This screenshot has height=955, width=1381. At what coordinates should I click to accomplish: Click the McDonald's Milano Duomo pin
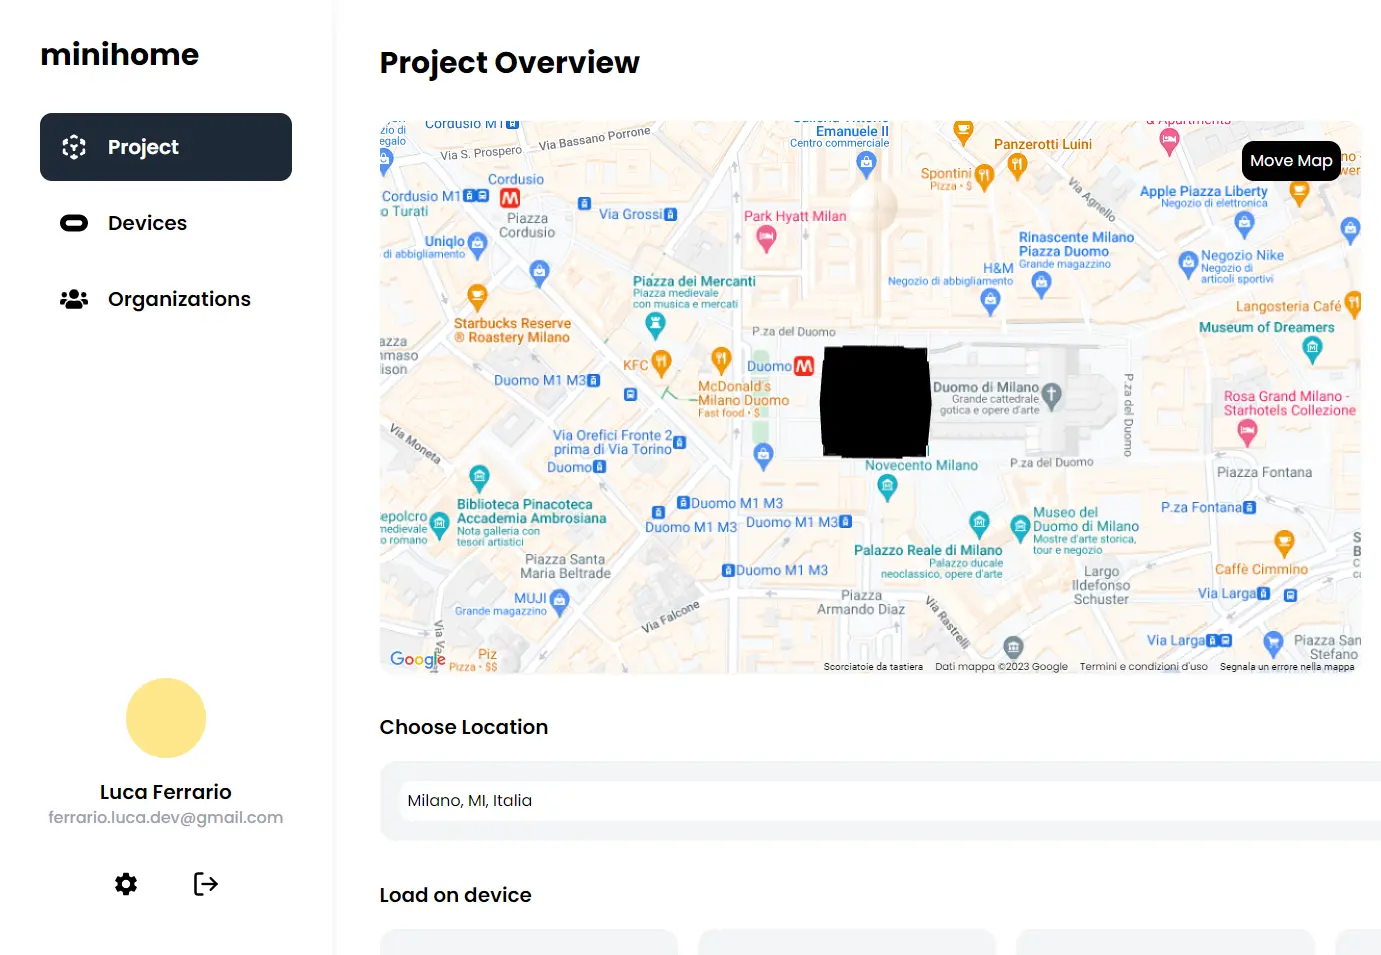tap(721, 360)
